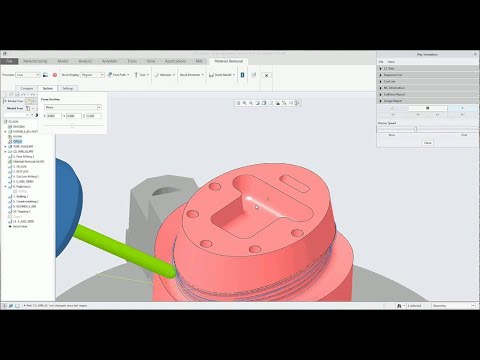Image resolution: width=480 pixels, height=360 pixels.
Task: Expand the Gouge Report section
Action: point(428,101)
